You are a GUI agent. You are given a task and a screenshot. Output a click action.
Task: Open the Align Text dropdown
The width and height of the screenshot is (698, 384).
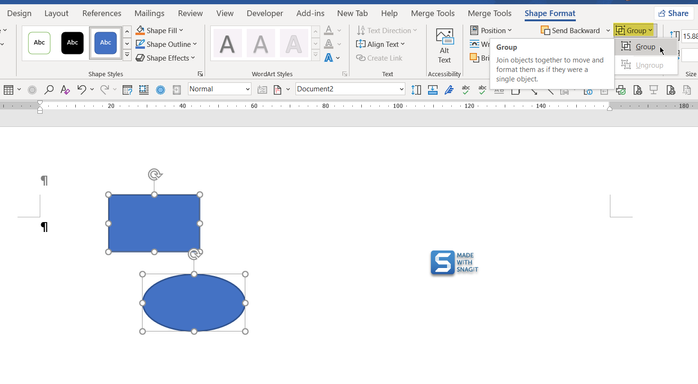[x=381, y=44]
